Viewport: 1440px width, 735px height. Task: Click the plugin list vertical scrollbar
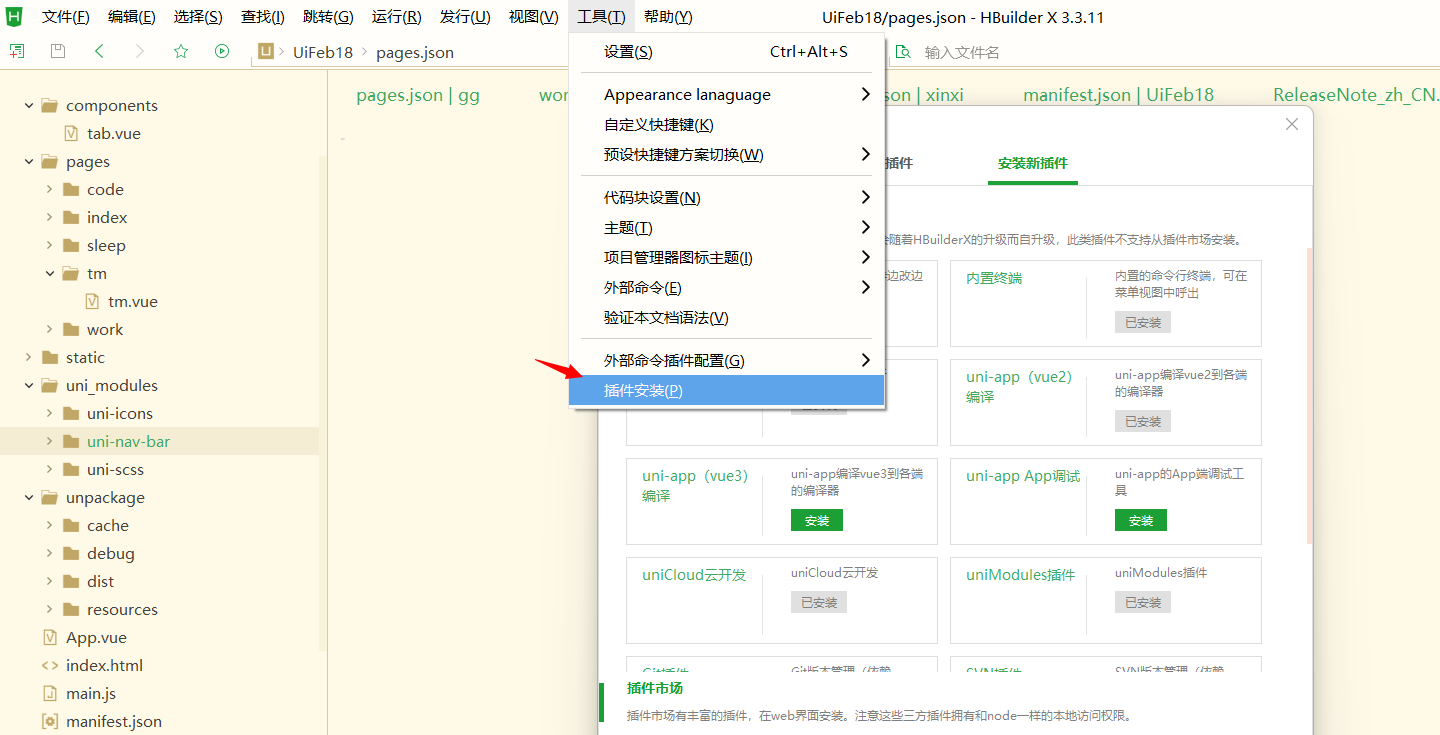point(1309,395)
